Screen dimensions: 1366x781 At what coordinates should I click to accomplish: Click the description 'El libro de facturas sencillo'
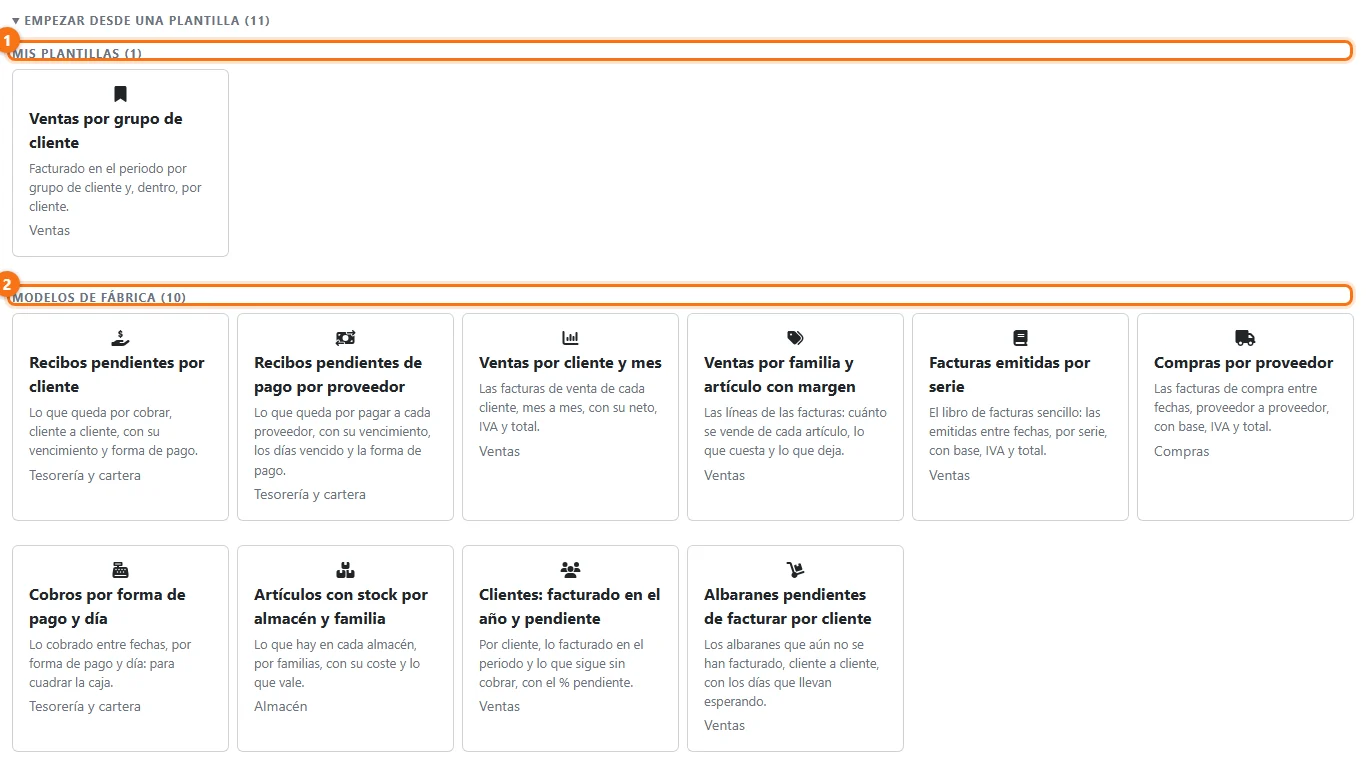[x=1018, y=431]
